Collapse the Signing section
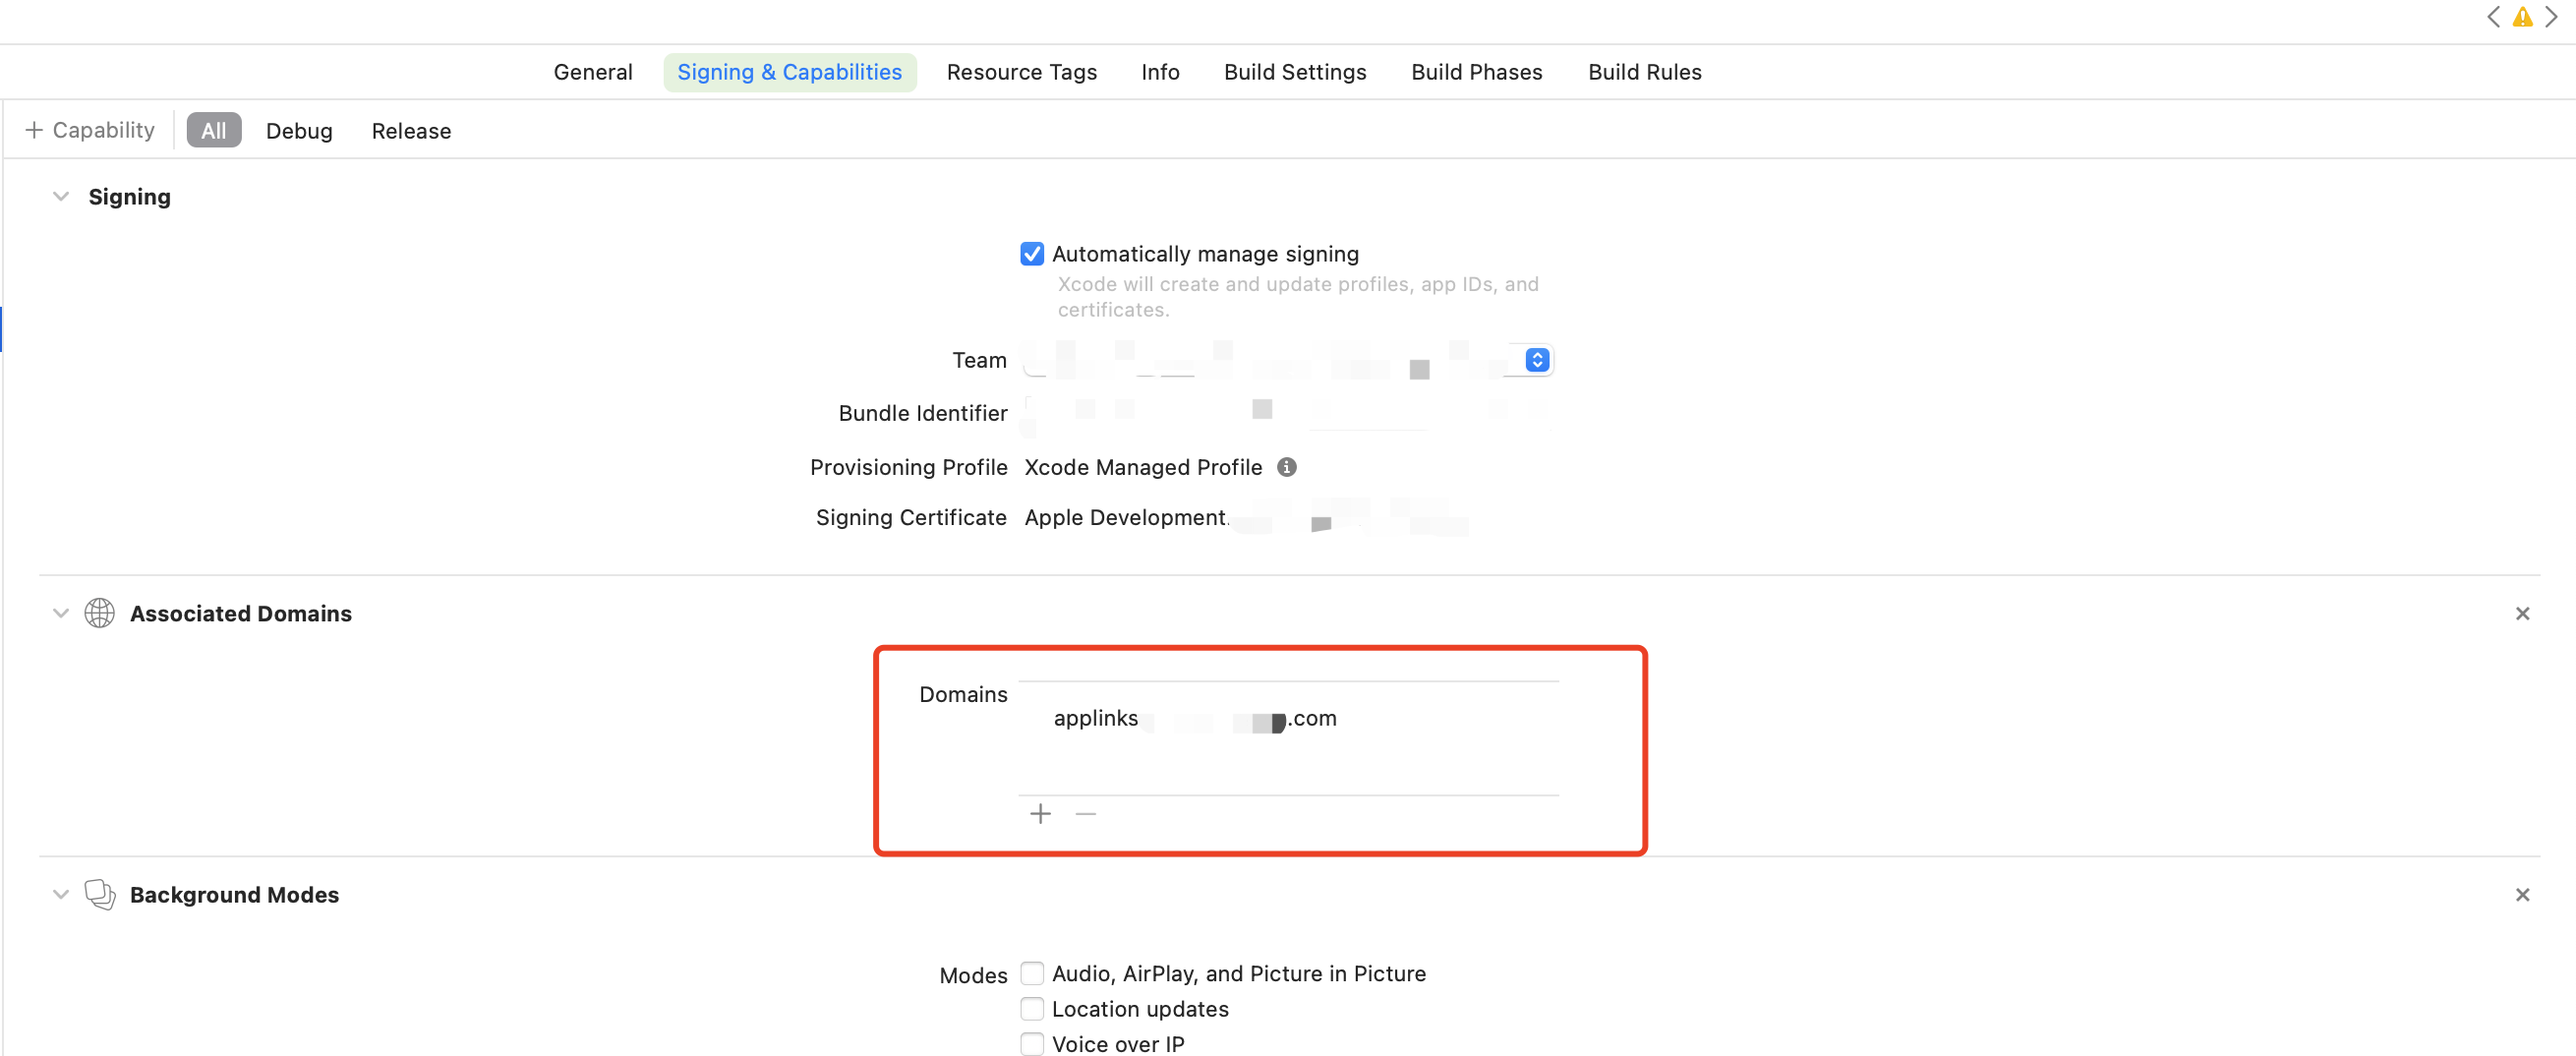2576x1056 pixels. [60, 196]
